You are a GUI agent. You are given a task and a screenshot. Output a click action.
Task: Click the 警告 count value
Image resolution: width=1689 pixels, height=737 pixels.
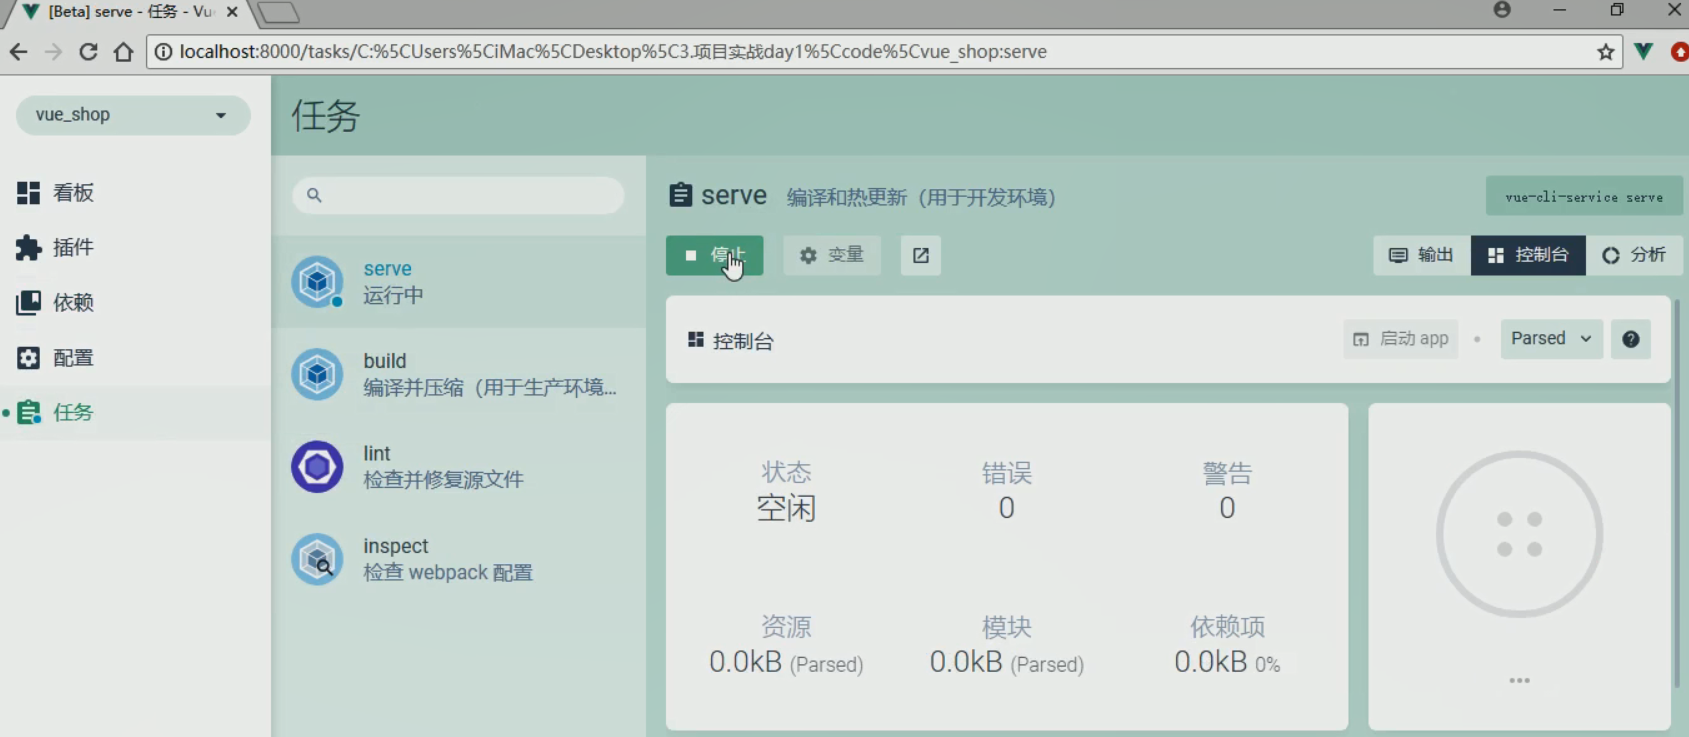click(1227, 508)
